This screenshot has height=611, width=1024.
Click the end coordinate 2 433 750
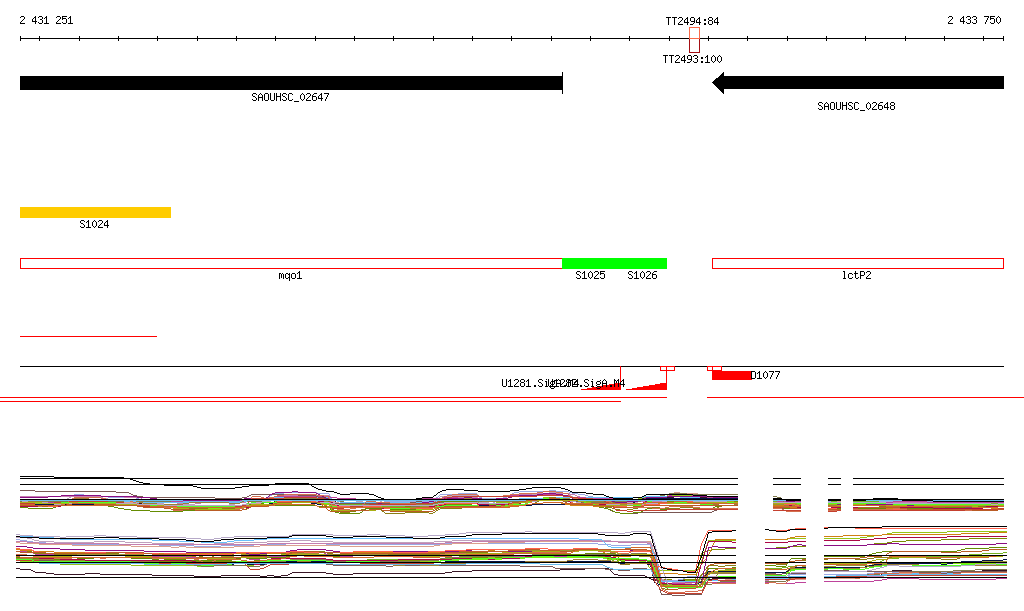tap(974, 21)
